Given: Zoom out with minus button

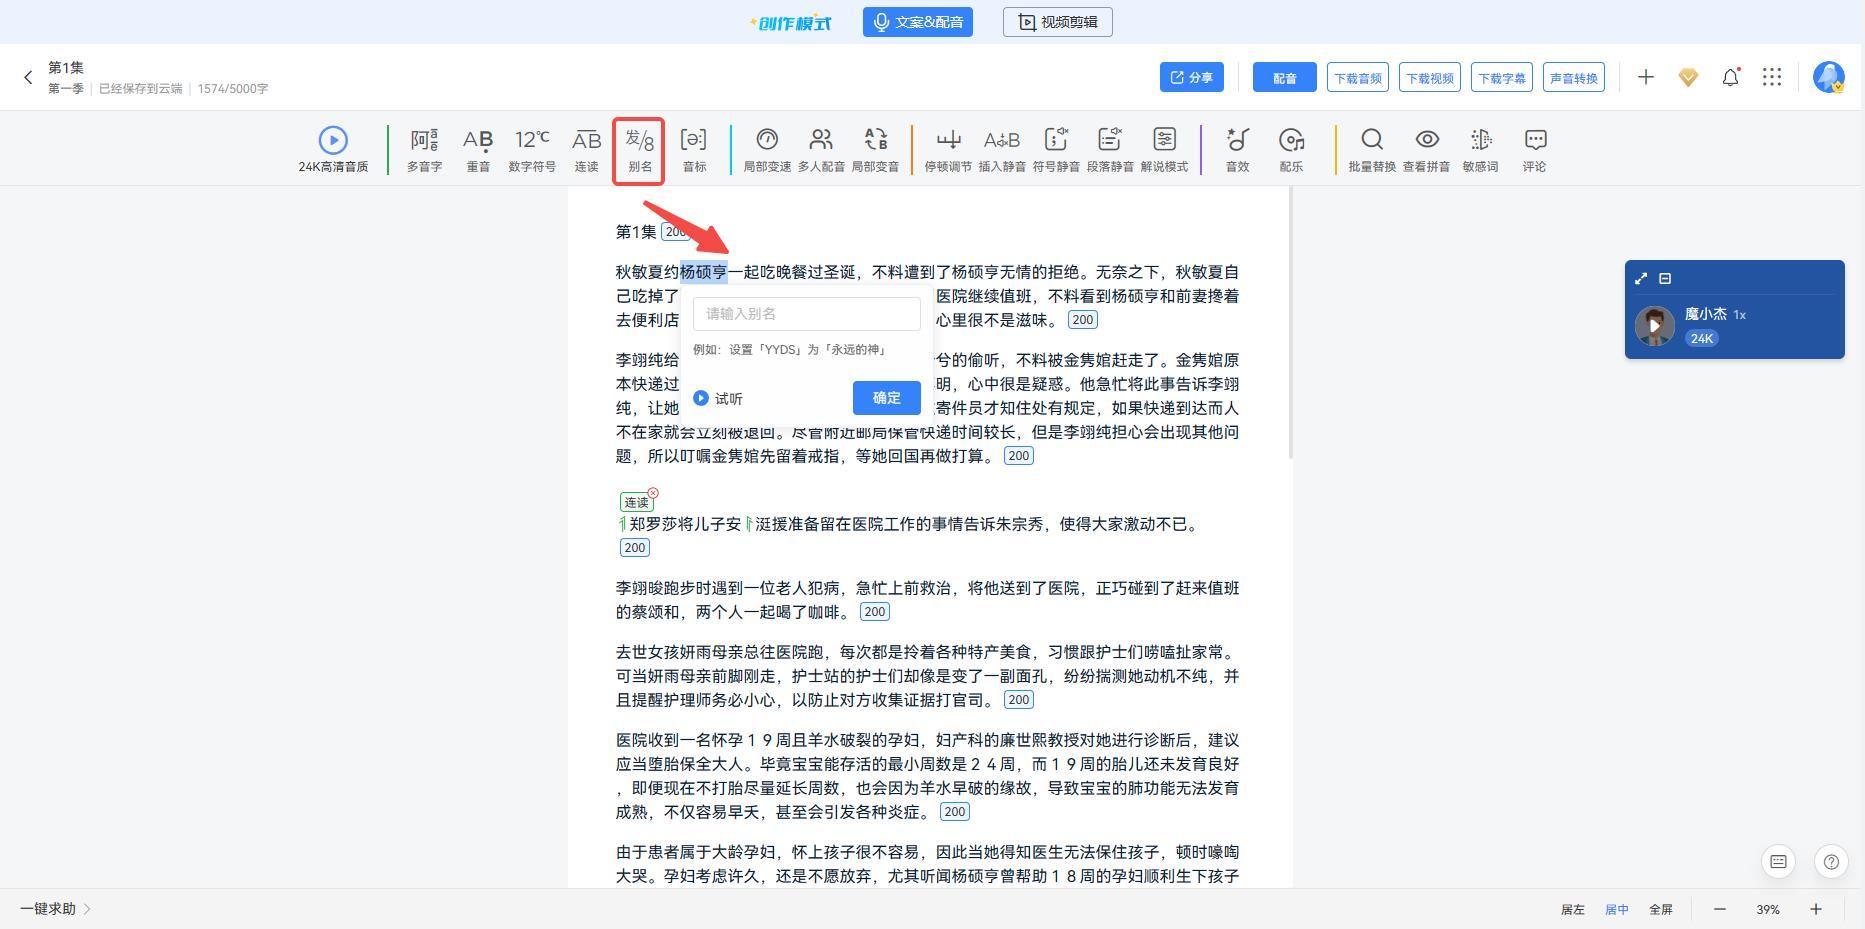Looking at the screenshot, I should point(1720,909).
